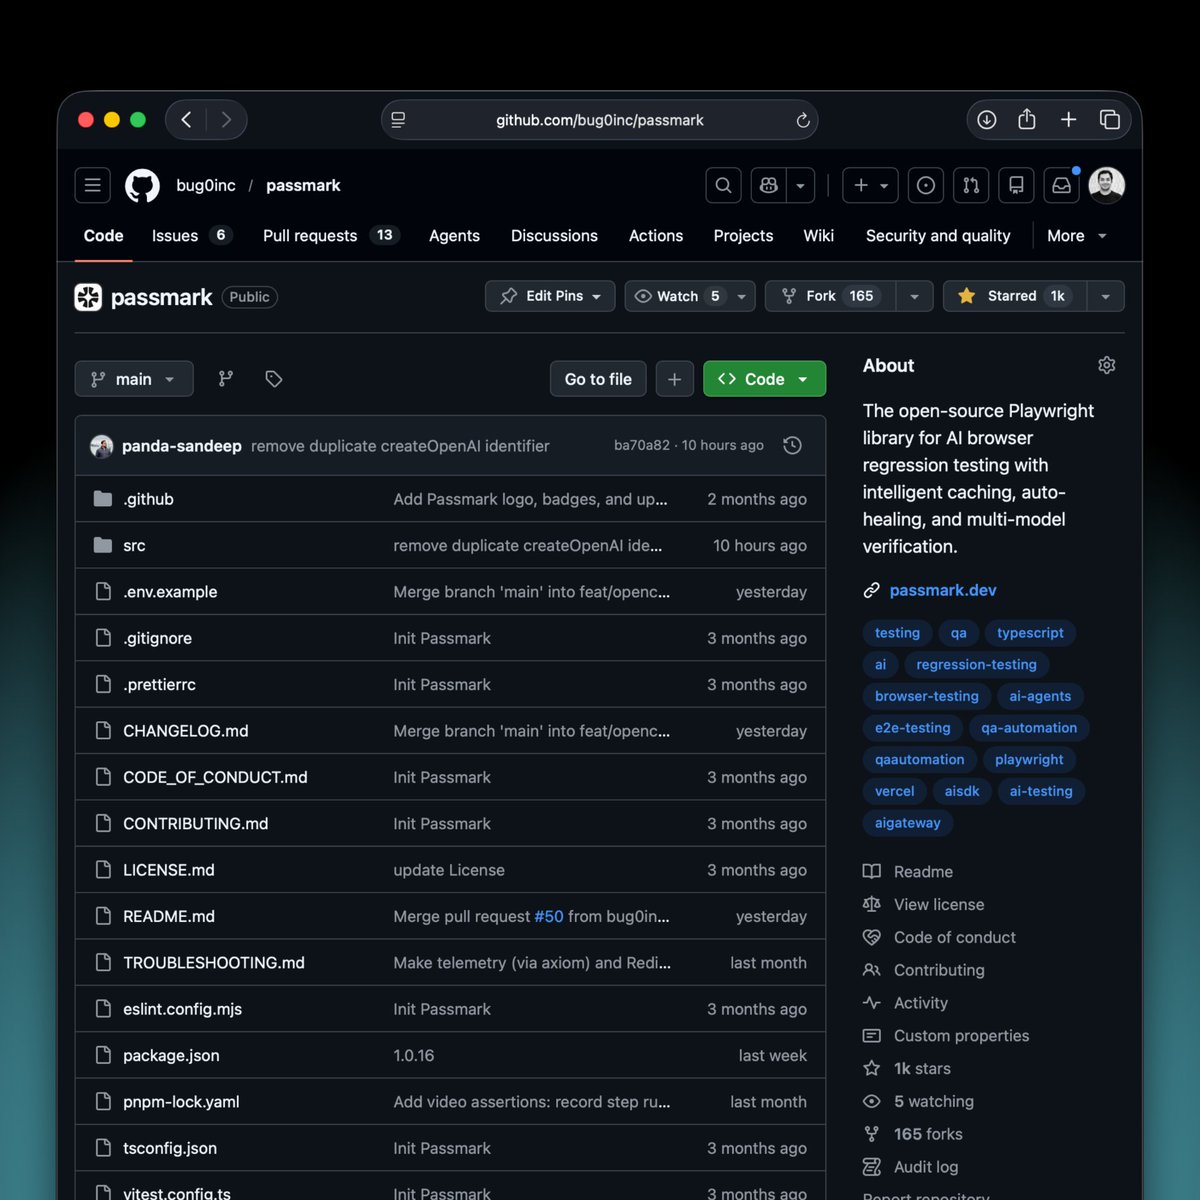Open the pull requests icon in header

coord(971,185)
